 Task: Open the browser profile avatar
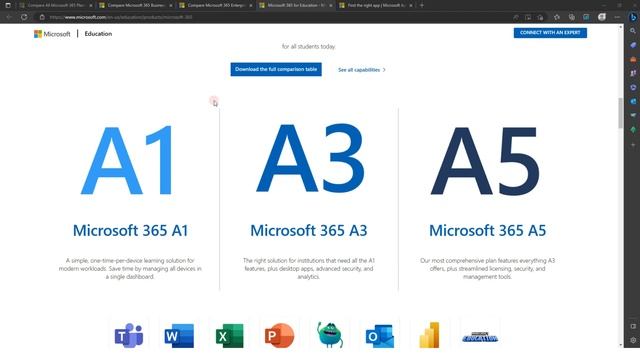[602, 17]
